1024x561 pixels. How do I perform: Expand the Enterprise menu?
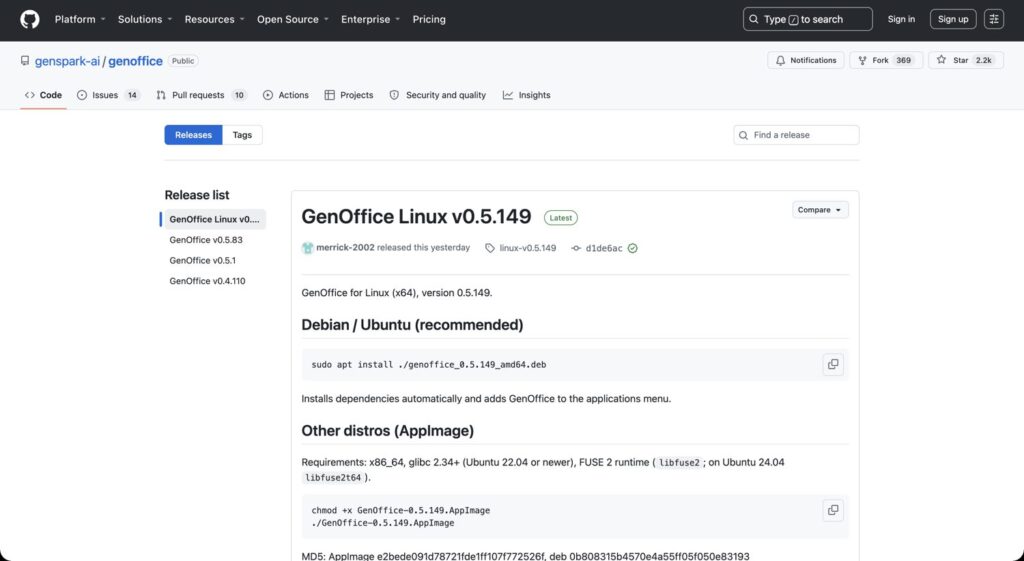point(370,20)
